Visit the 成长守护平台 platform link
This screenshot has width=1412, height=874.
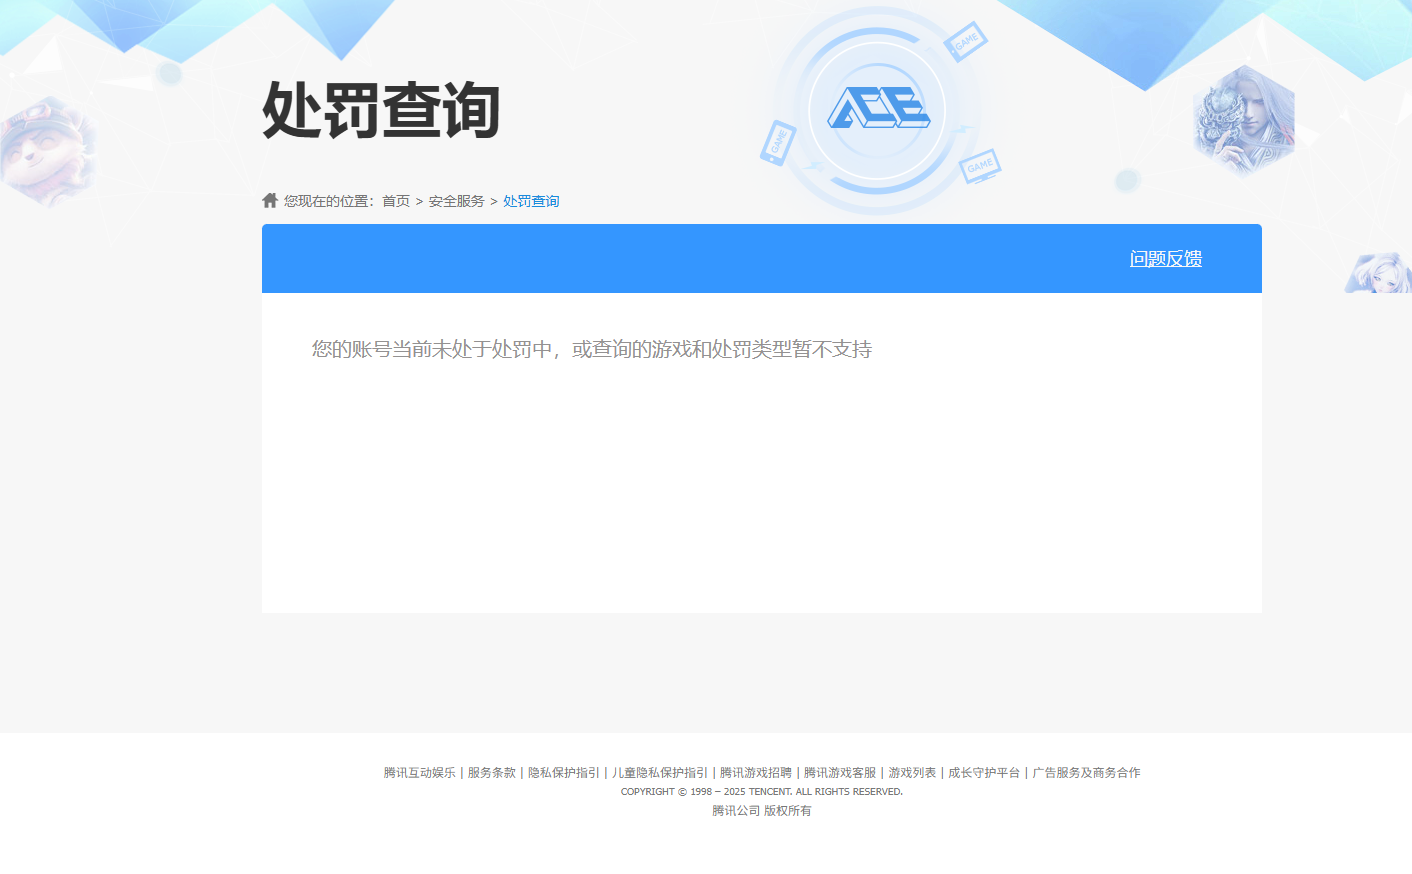point(984,772)
